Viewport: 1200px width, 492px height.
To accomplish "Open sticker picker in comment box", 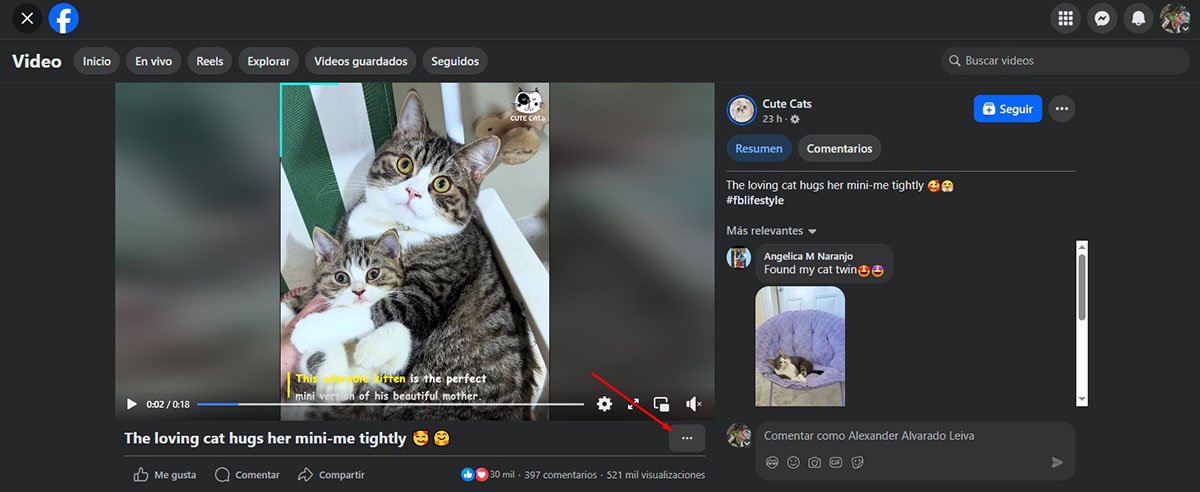I will [858, 463].
